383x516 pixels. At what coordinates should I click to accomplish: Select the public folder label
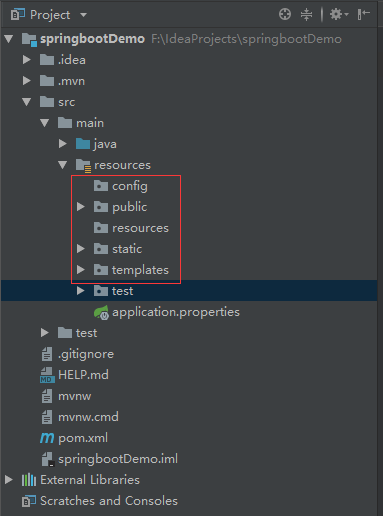[129, 207]
